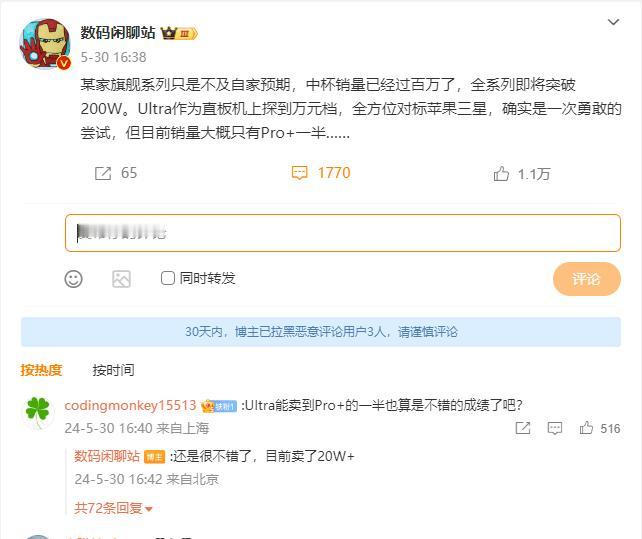Open the post's comment icon showing 1770

coord(299,173)
